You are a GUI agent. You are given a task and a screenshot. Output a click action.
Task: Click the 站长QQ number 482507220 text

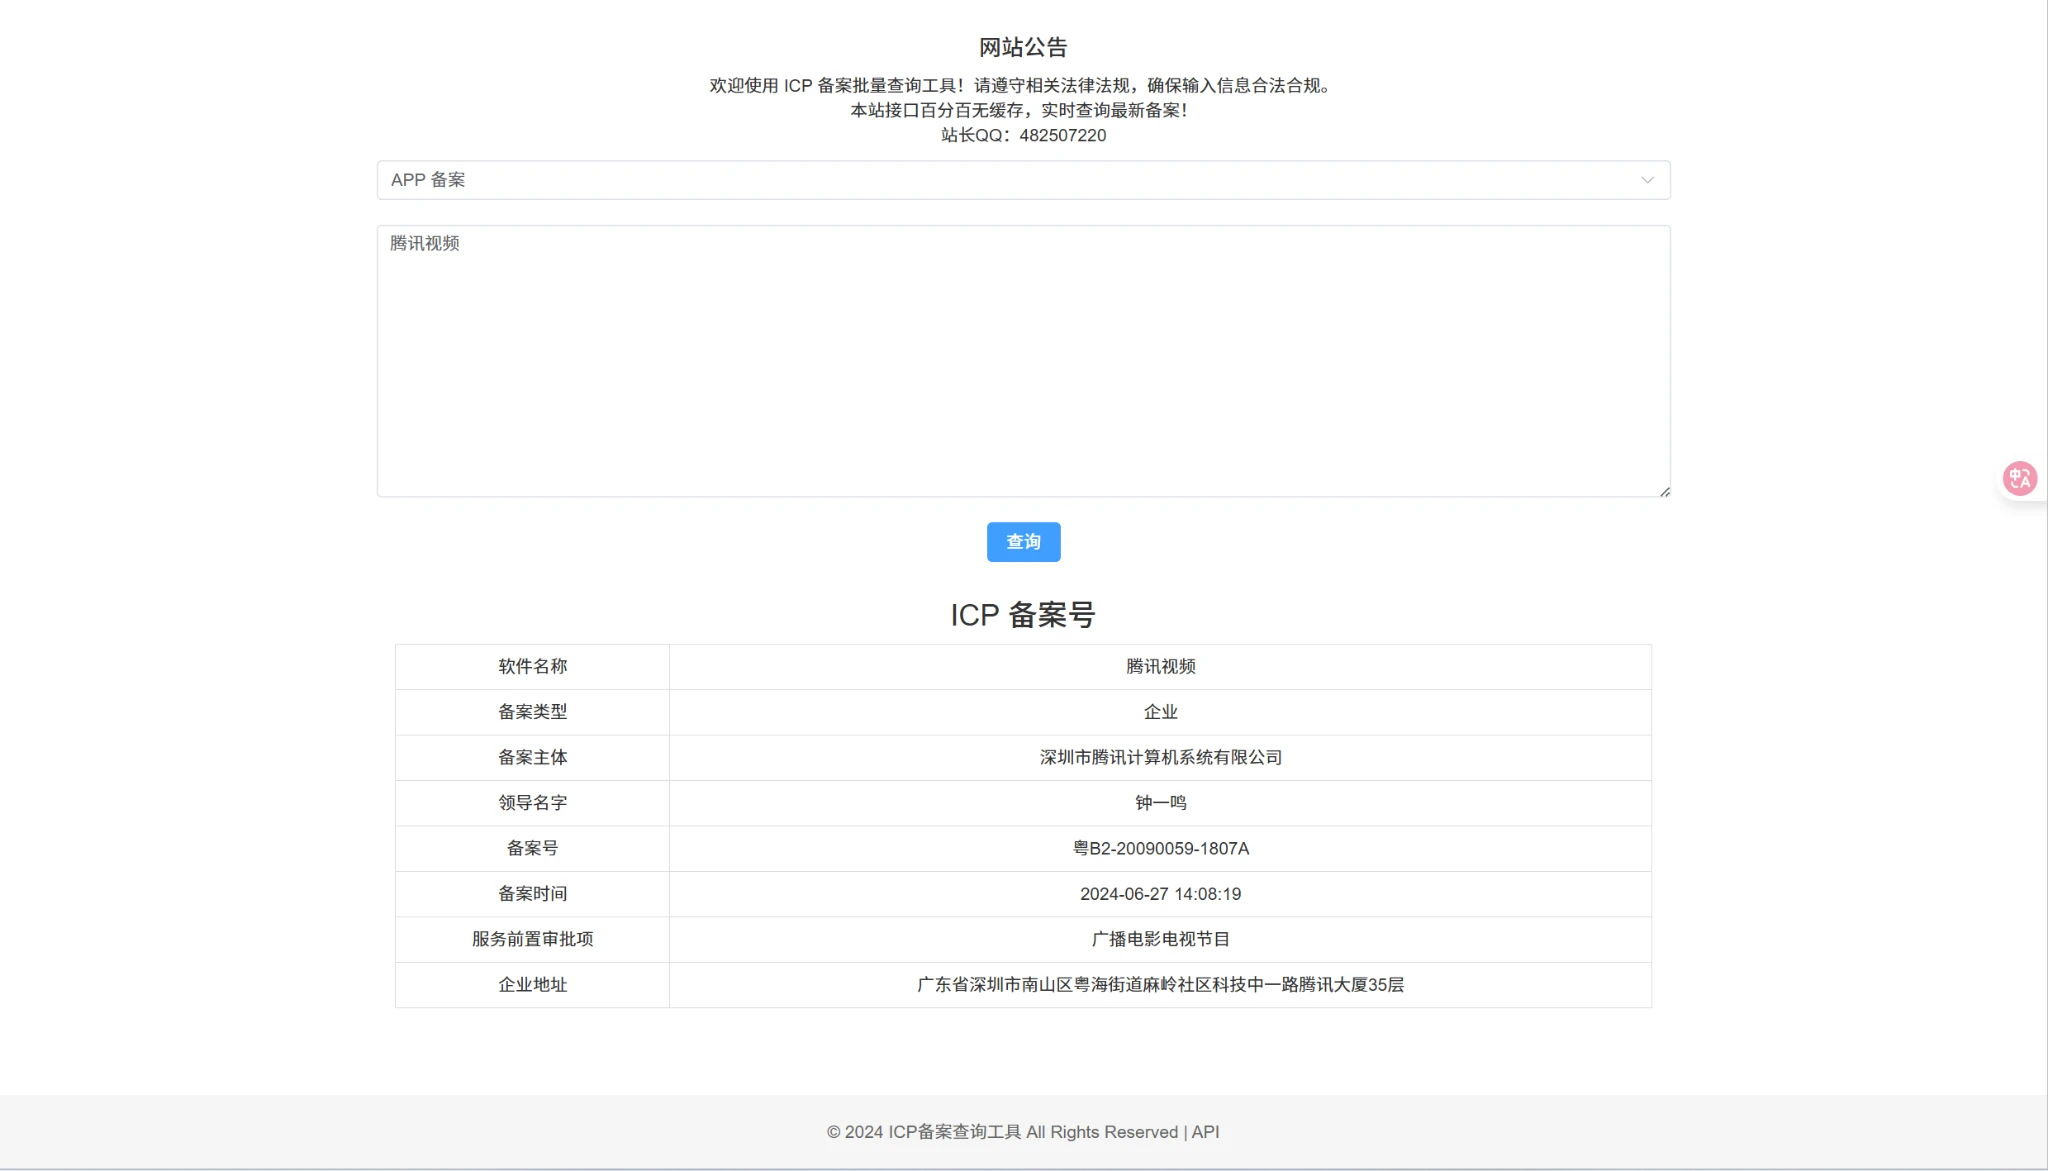[1062, 136]
